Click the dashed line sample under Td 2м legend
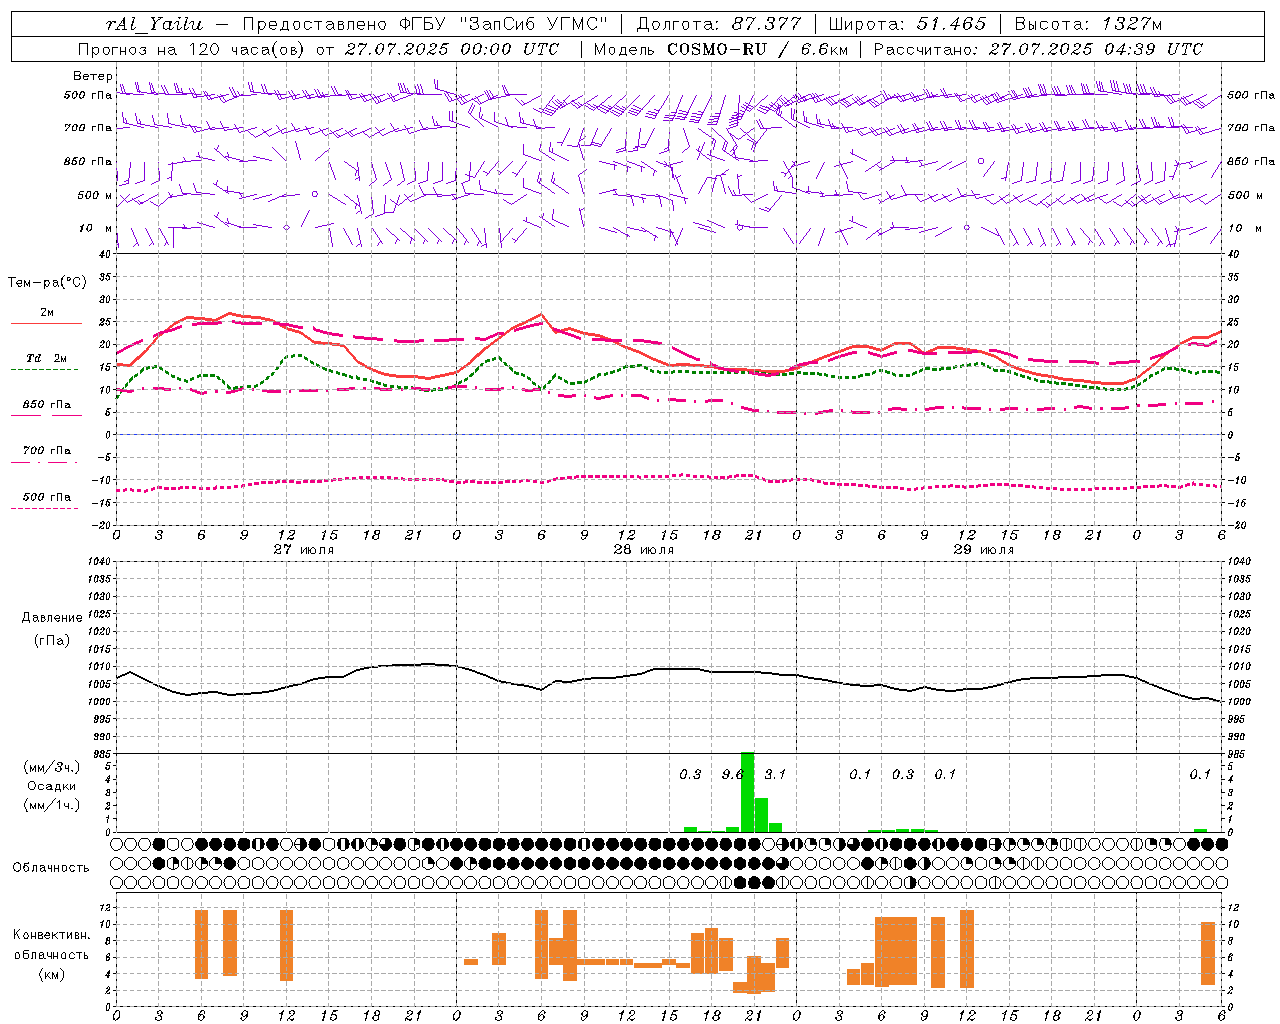The width and height of the screenshot is (1280, 1024). coord(44,370)
